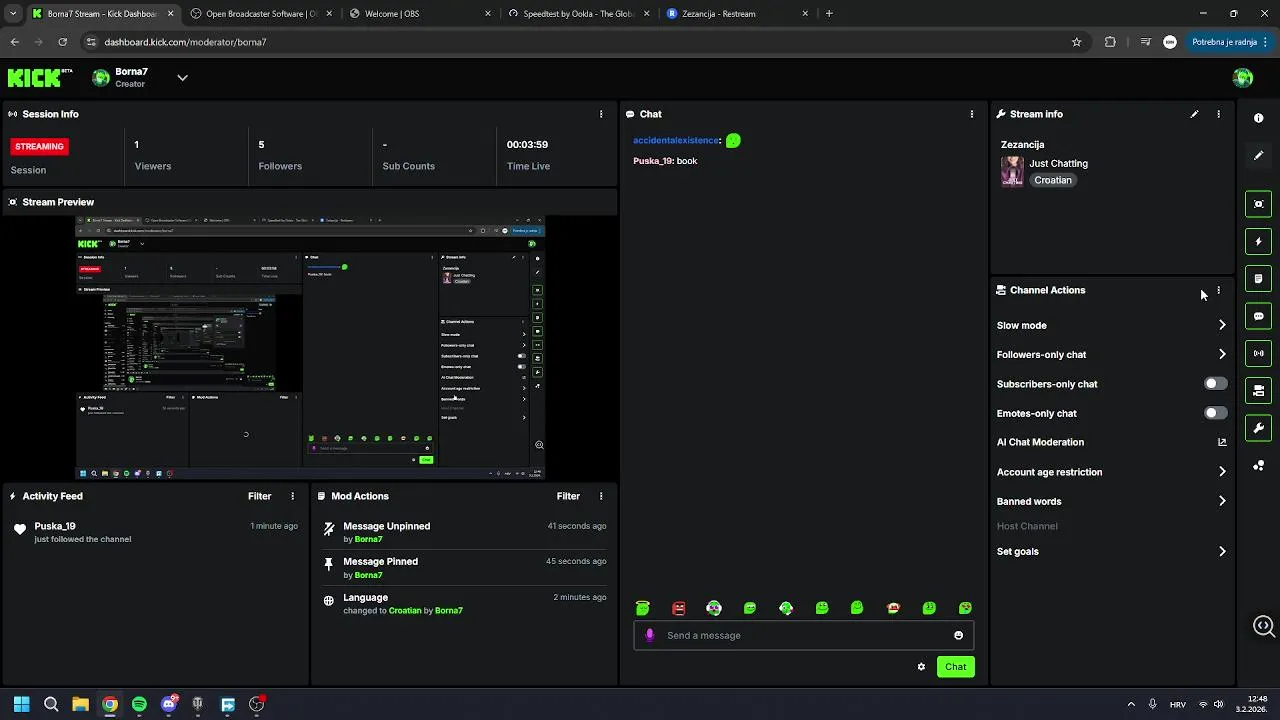The height and width of the screenshot is (720, 1280).
Task: Toggle the lightning bolt activity icon in sidebar
Action: tap(1258, 241)
